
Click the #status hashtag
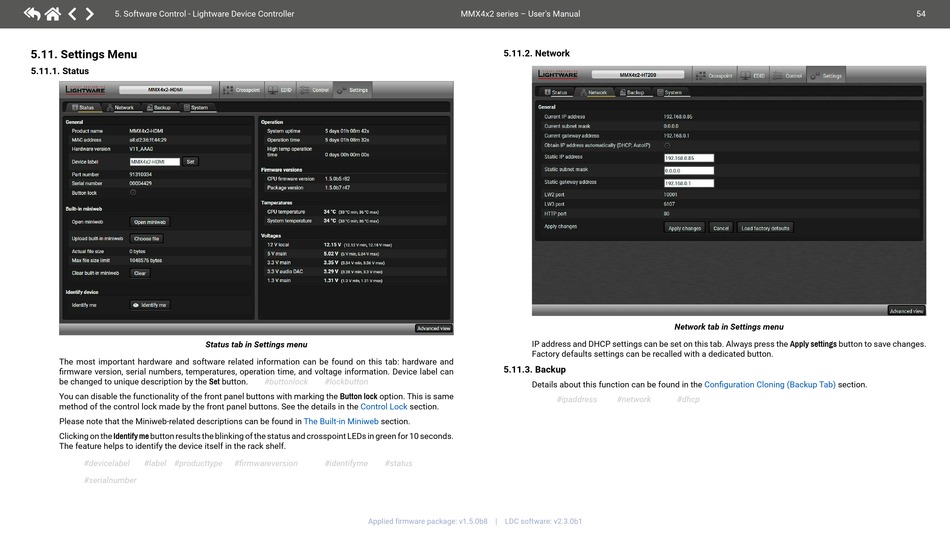(x=398, y=463)
